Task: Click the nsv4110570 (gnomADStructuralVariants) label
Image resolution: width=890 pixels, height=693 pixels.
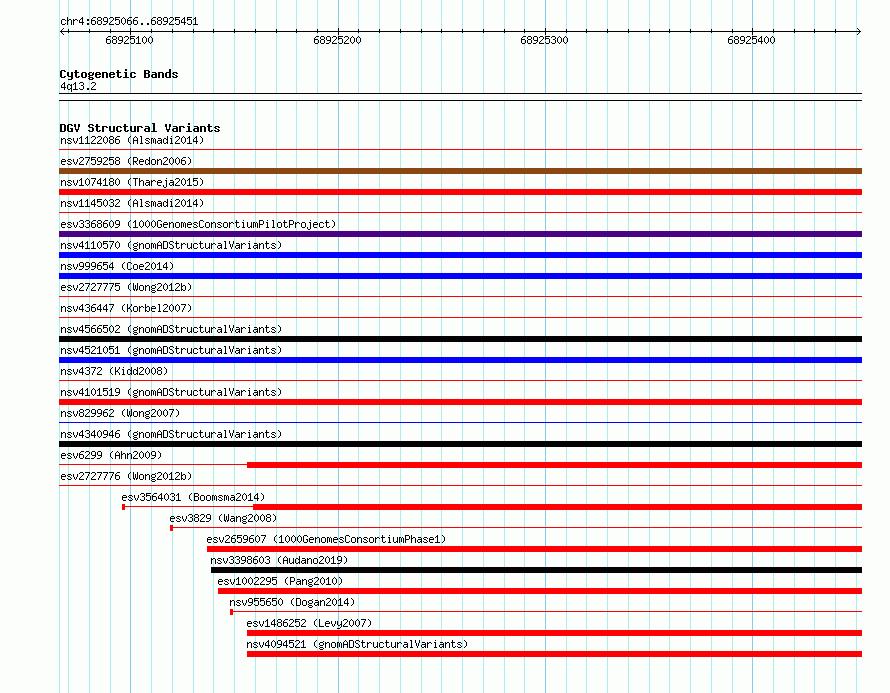Action: click(x=171, y=245)
